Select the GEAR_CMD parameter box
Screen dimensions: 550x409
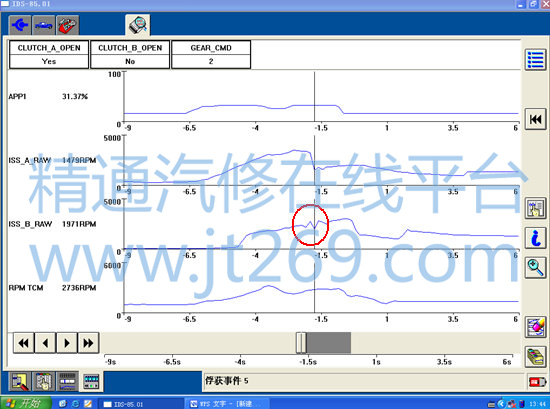point(211,54)
